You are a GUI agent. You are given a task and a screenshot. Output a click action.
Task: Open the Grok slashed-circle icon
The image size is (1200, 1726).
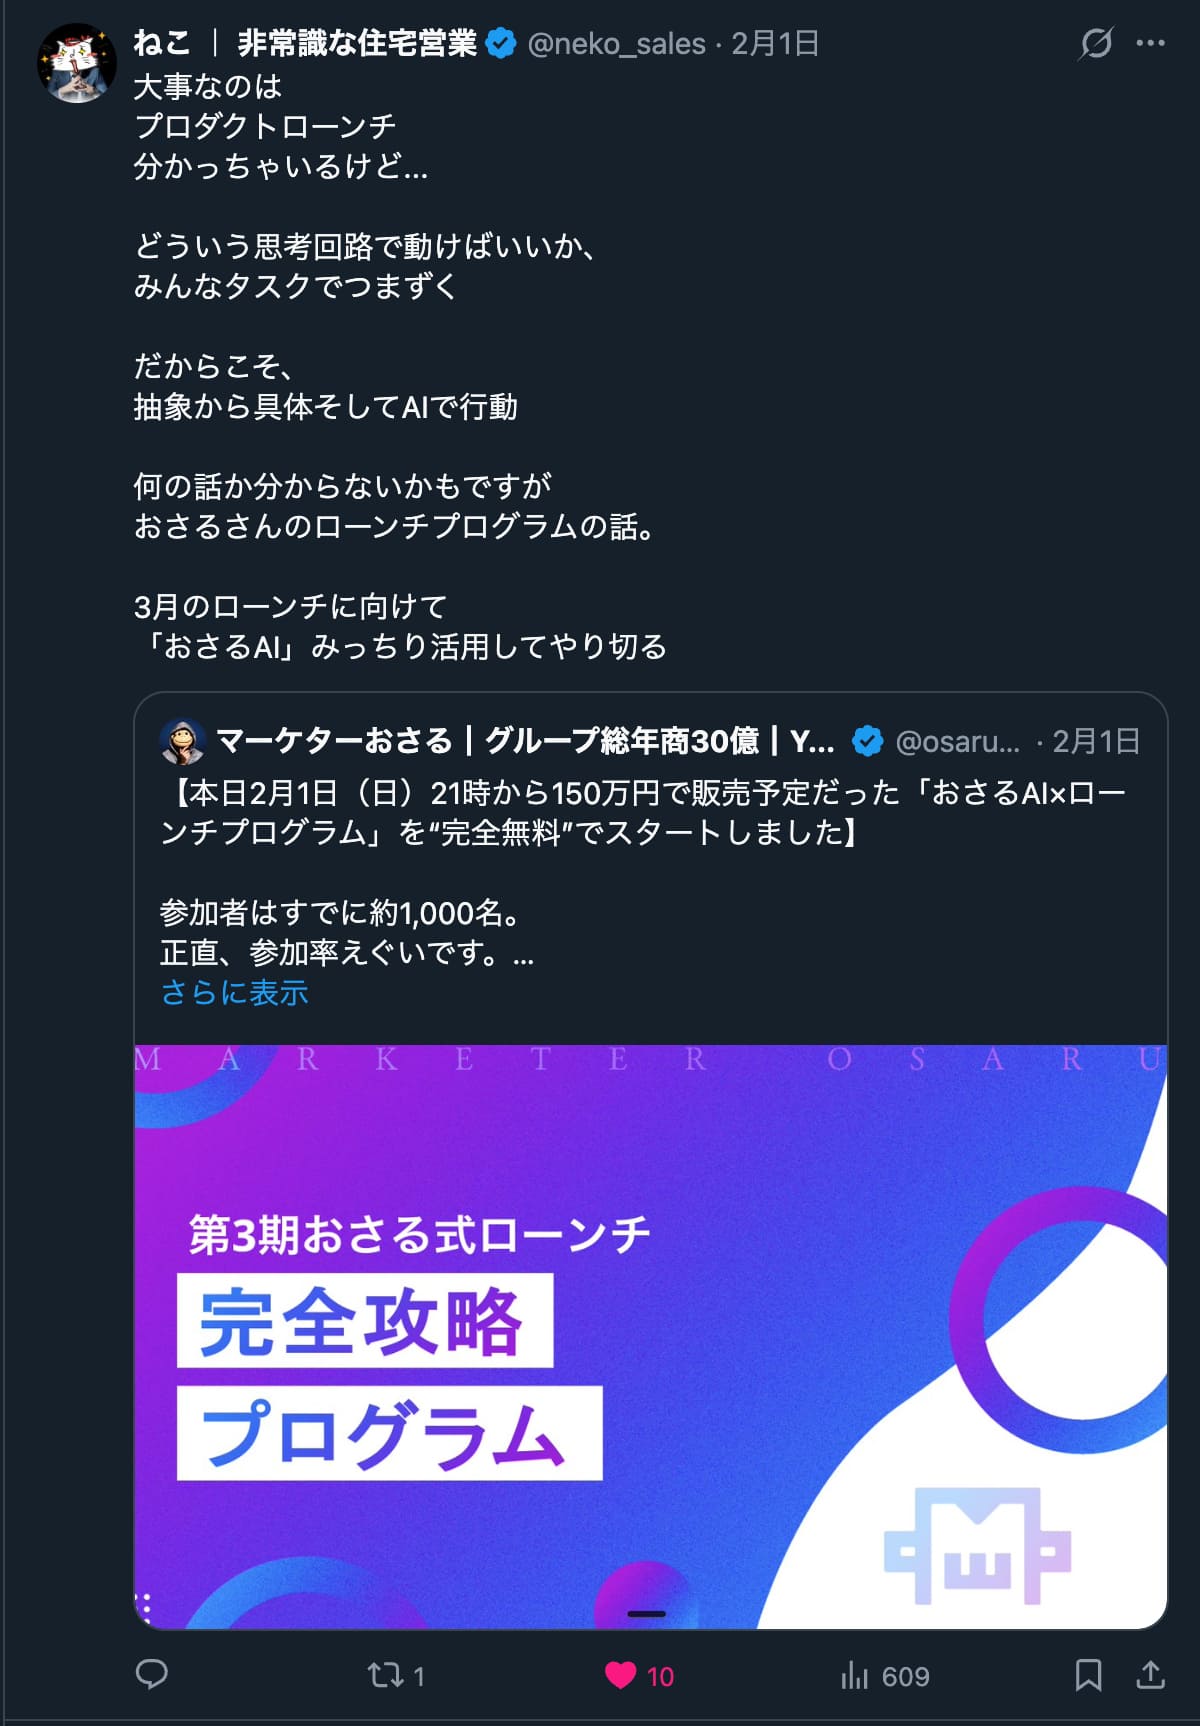pos(1096,43)
